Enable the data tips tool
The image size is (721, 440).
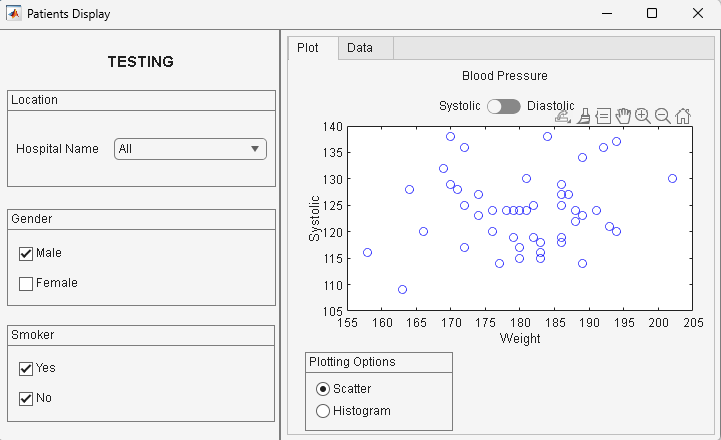(x=603, y=115)
